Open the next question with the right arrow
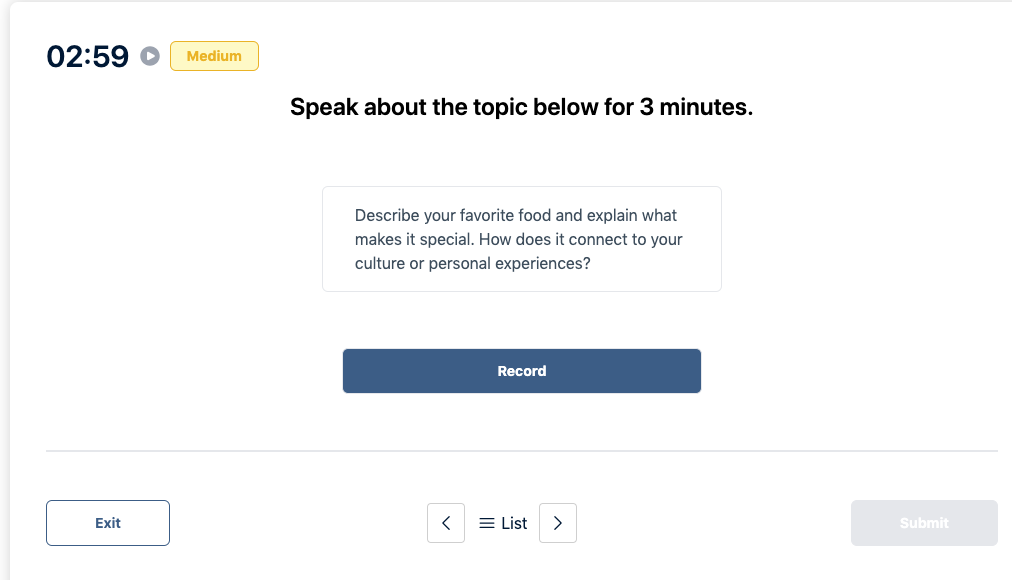The width and height of the screenshot is (1012, 580). tap(557, 522)
